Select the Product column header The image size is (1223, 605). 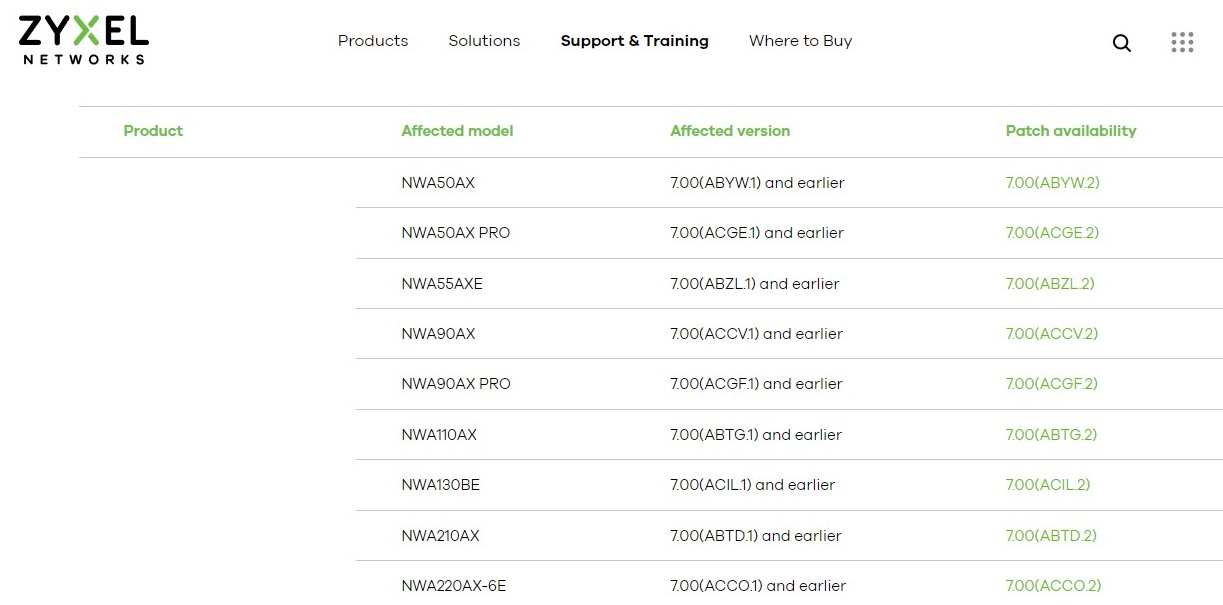[153, 131]
